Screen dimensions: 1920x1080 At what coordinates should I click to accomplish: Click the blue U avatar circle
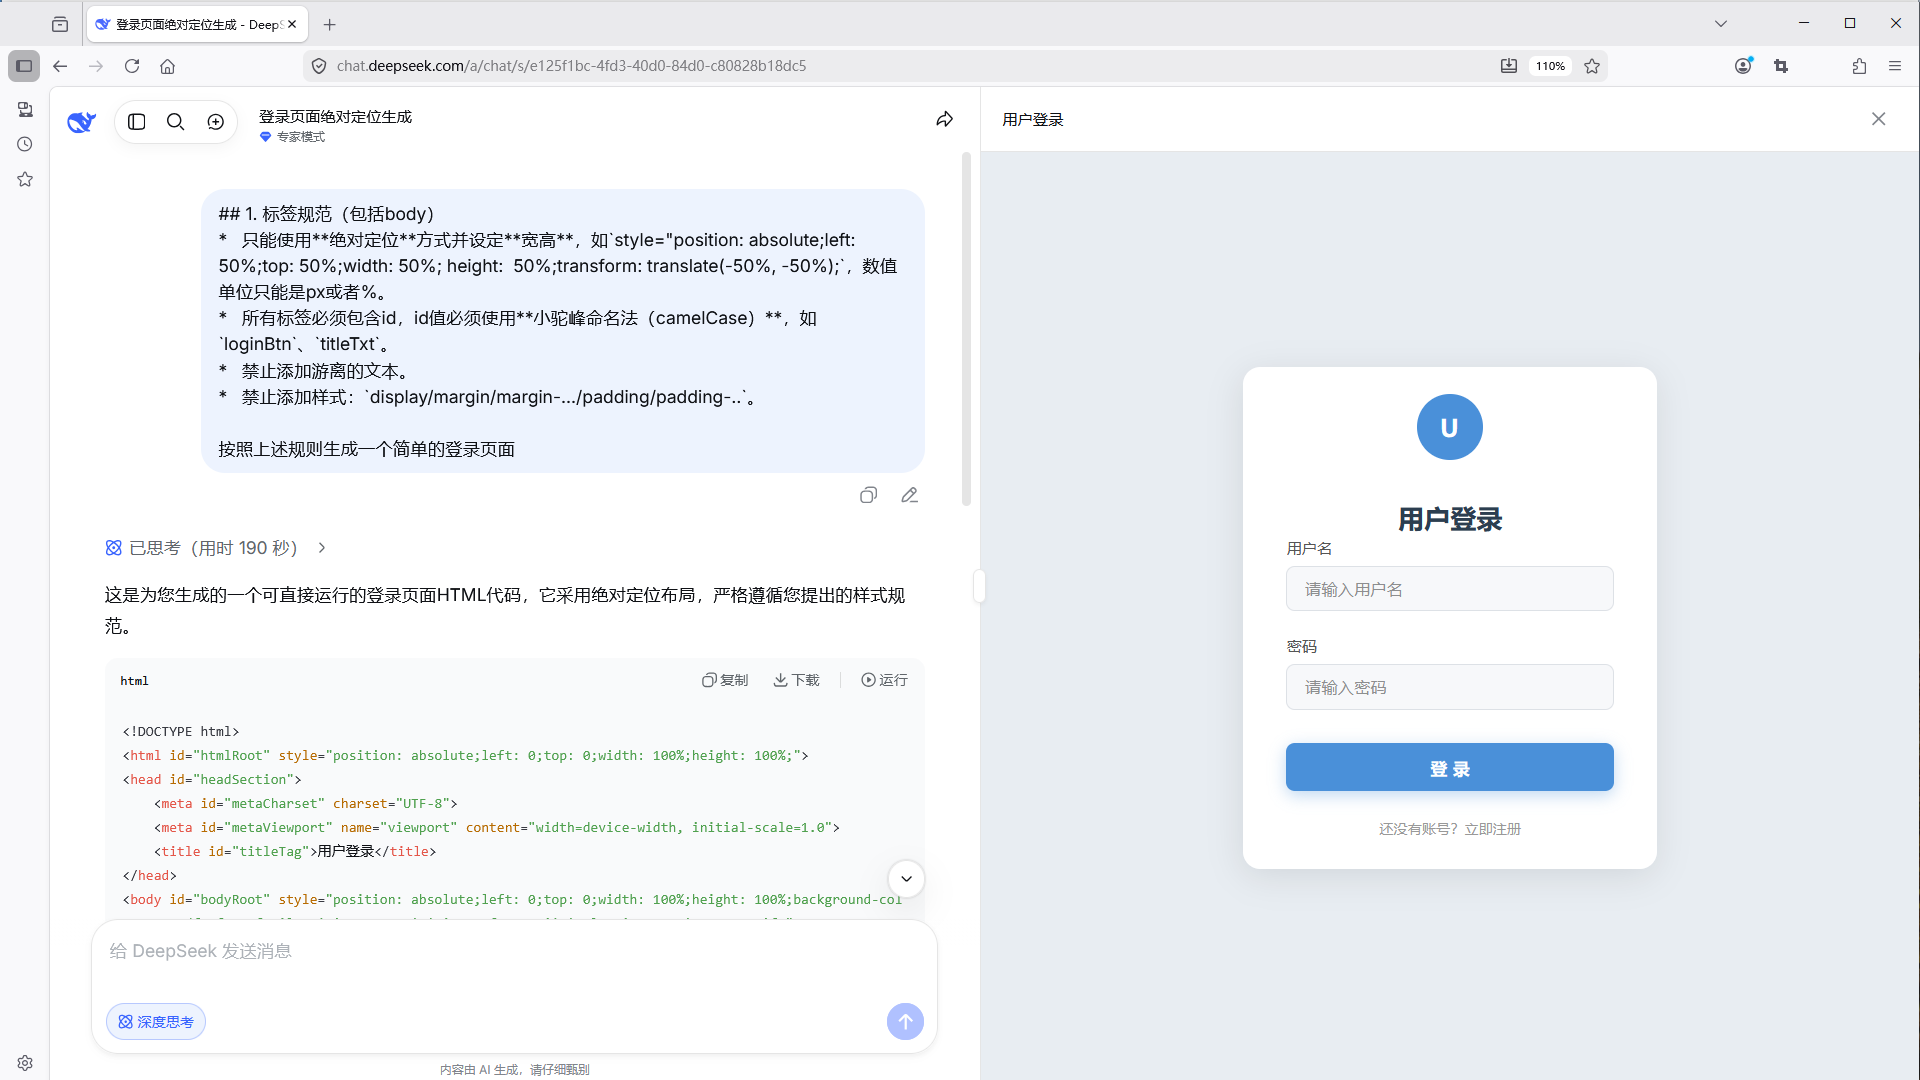tap(1449, 427)
